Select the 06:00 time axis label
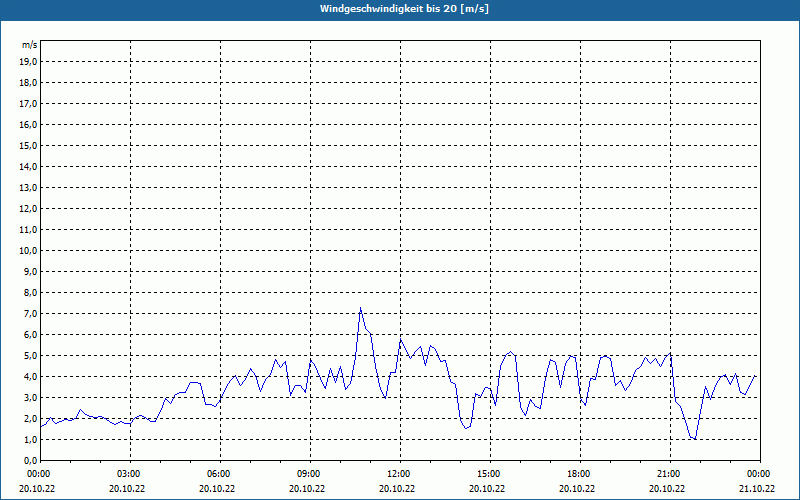The width and height of the screenshot is (800, 500). coord(218,473)
